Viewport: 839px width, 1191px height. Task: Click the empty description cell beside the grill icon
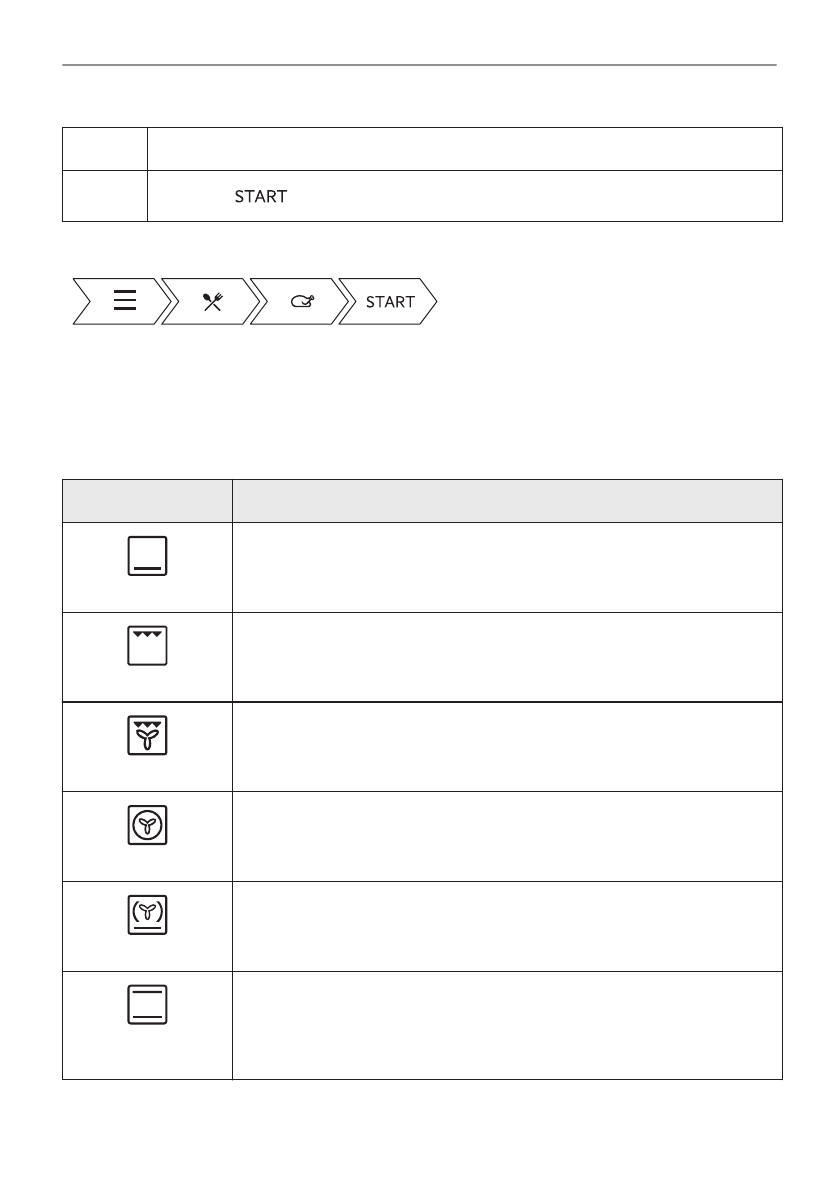(x=506, y=657)
